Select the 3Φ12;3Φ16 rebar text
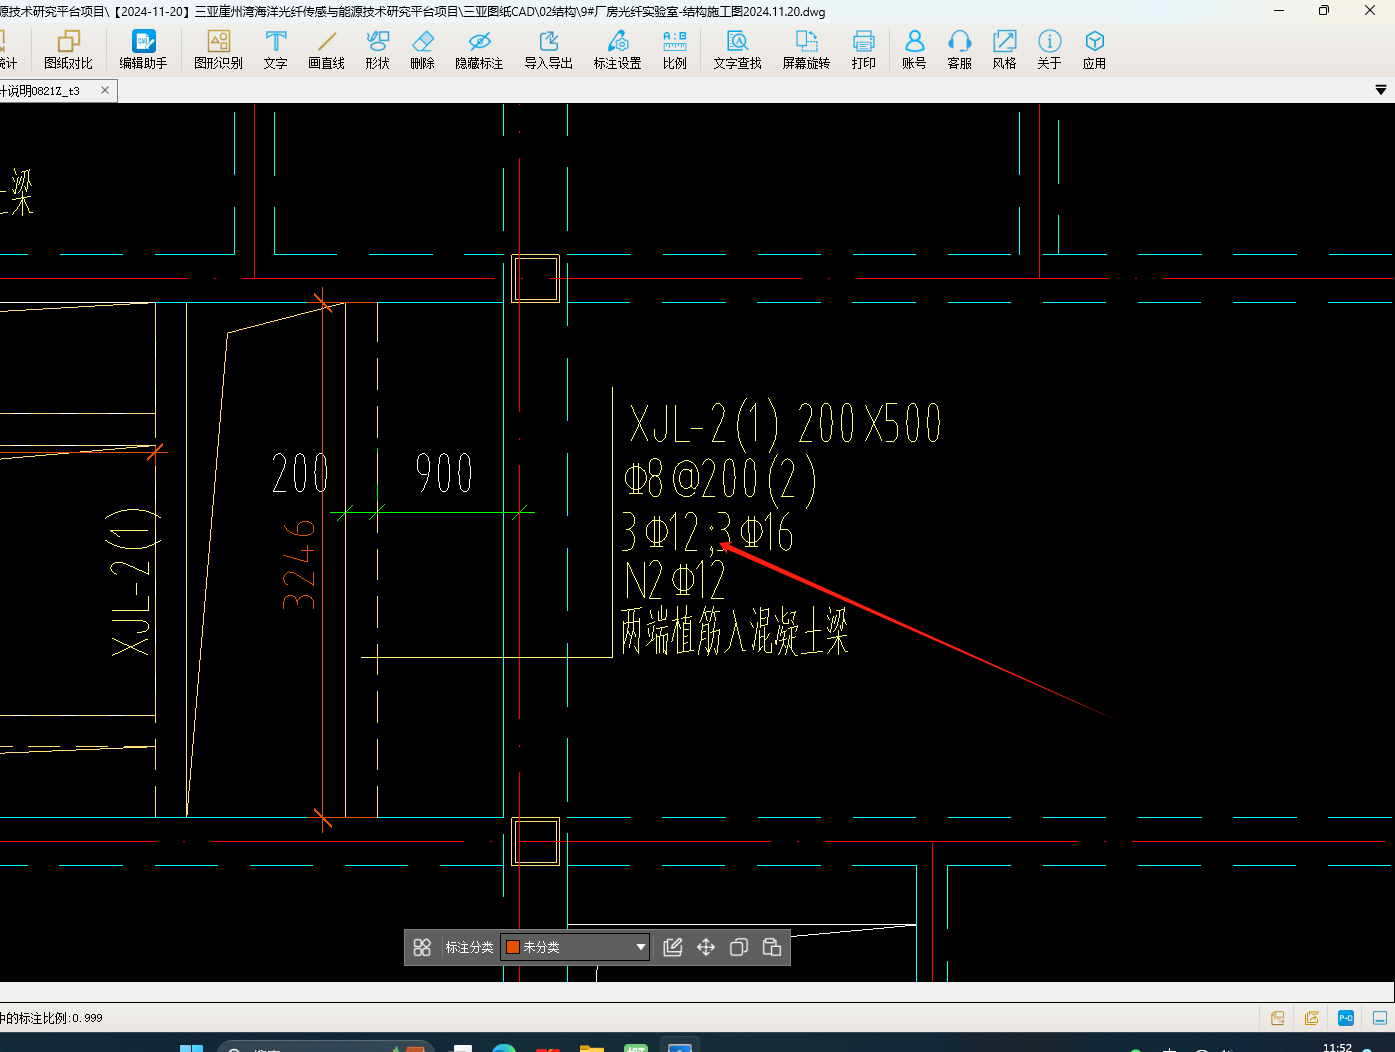Viewport: 1395px width, 1052px height. pos(708,532)
